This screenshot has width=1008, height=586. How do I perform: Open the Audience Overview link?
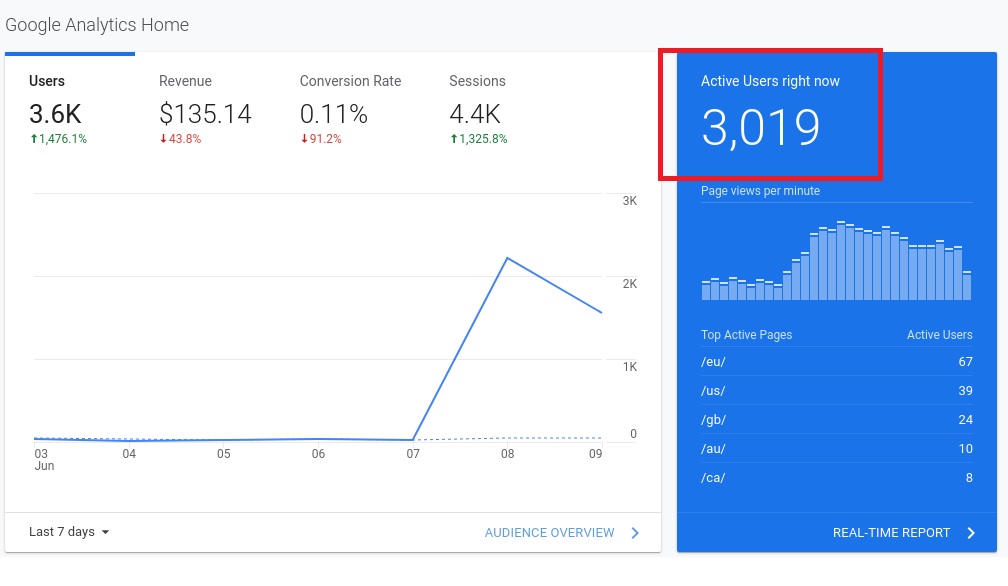click(549, 533)
